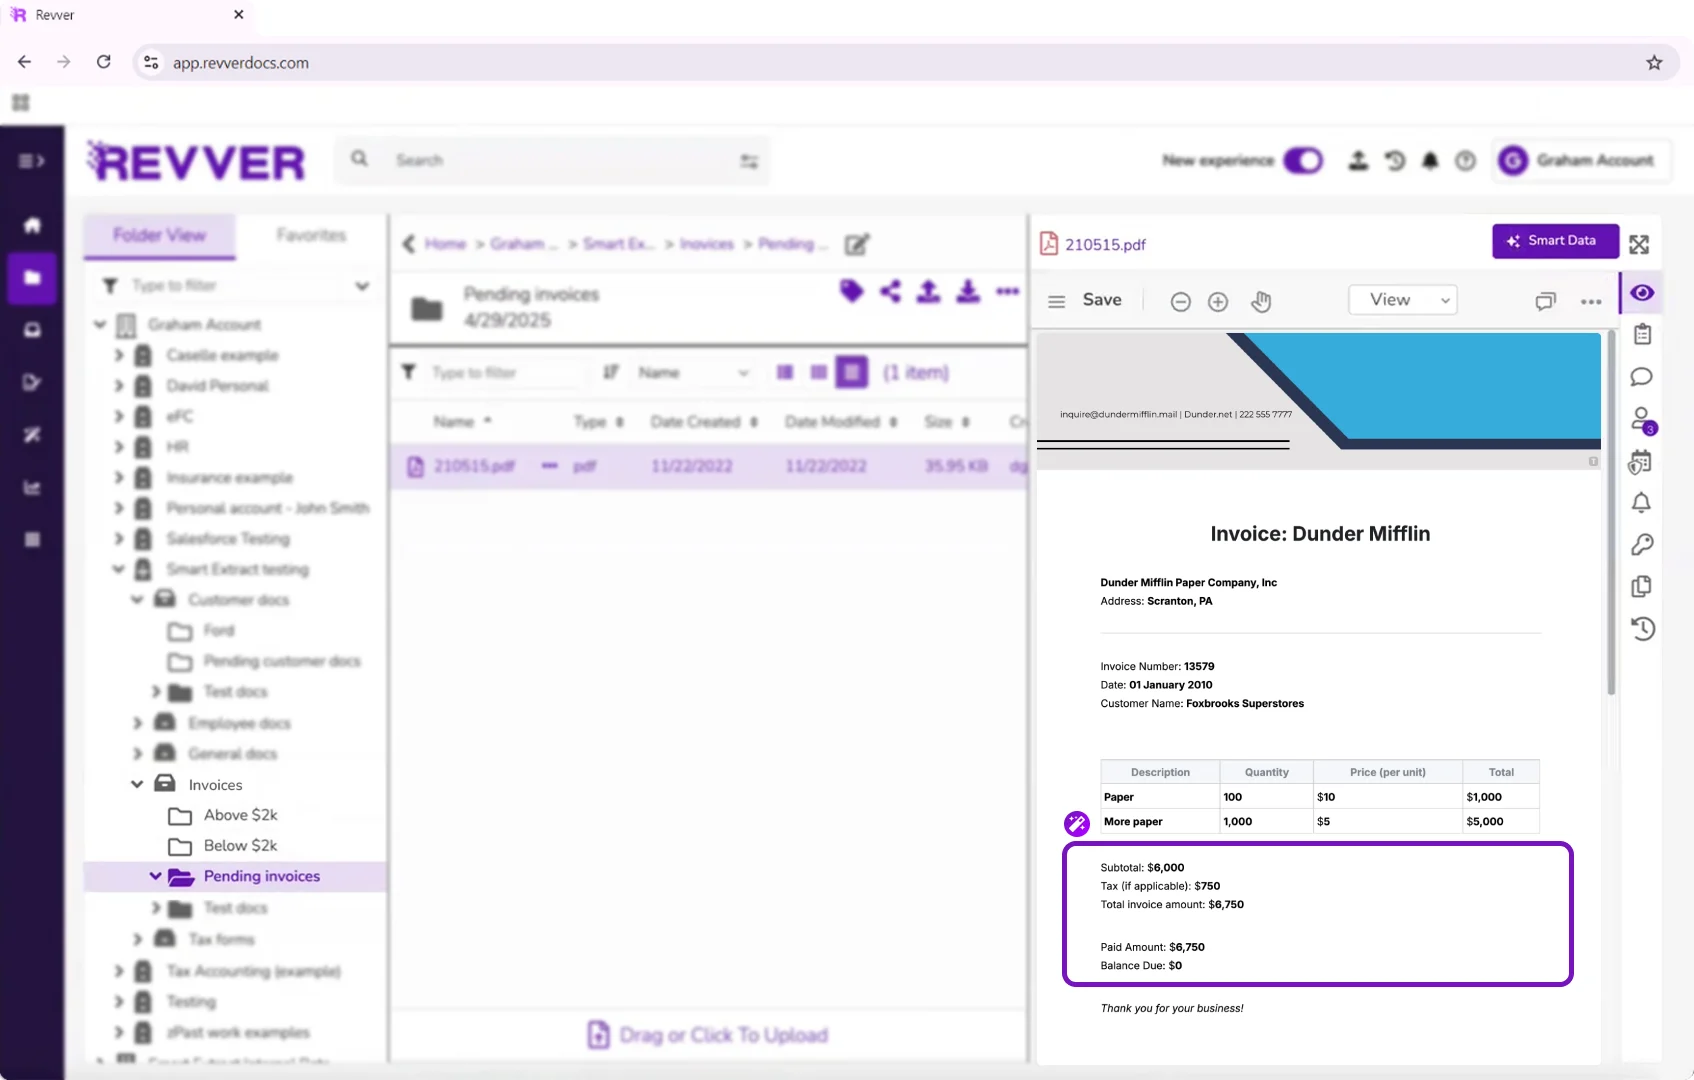
Task: Click Drag or Click To Upload area
Action: point(708,1035)
